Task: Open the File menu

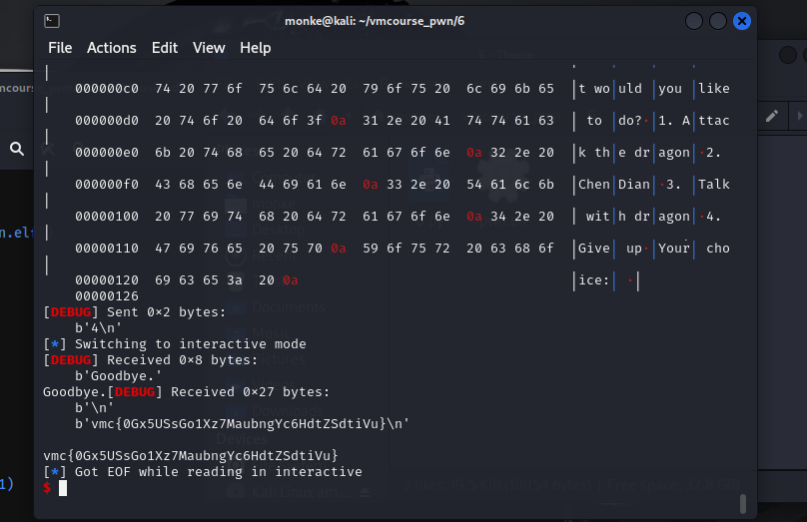Action: point(60,48)
